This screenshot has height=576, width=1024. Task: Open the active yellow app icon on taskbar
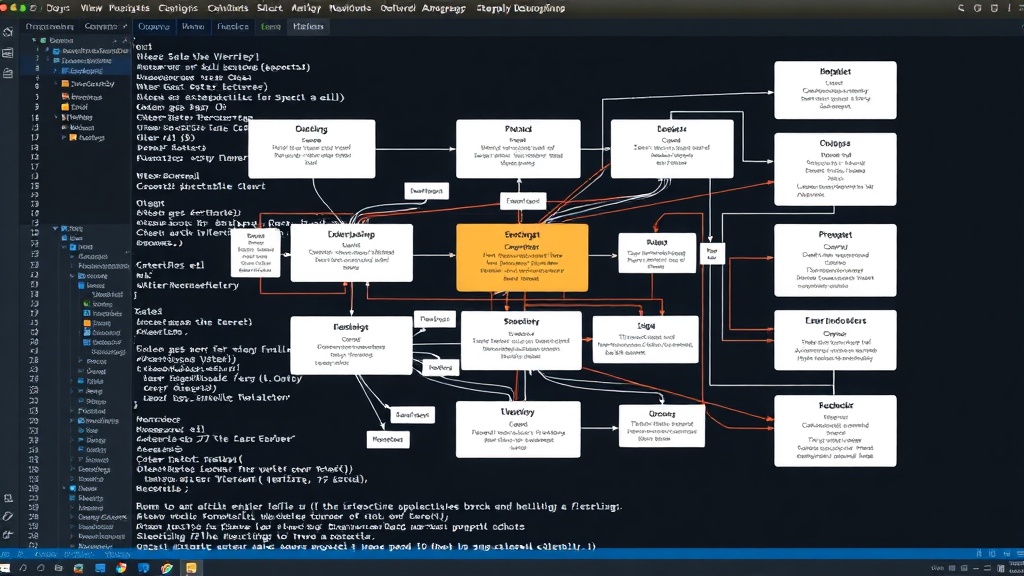tap(191, 568)
